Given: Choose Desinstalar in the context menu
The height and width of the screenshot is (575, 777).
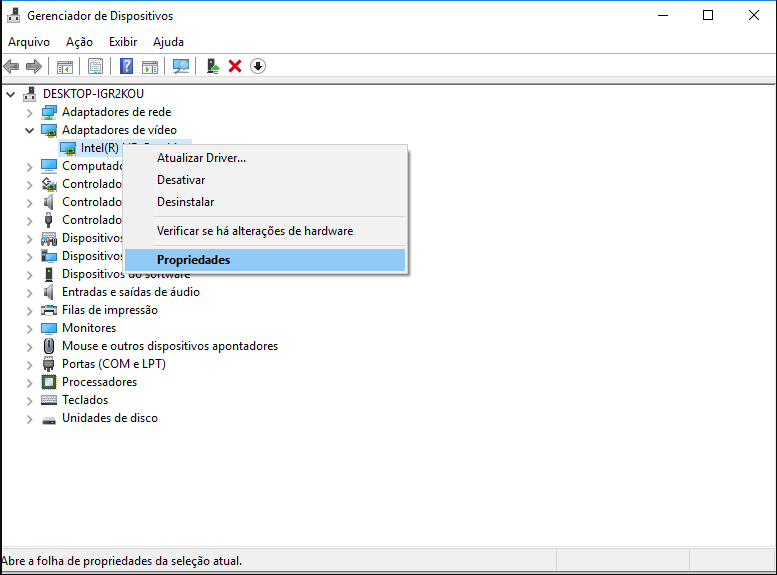Looking at the screenshot, I should point(265,202).
